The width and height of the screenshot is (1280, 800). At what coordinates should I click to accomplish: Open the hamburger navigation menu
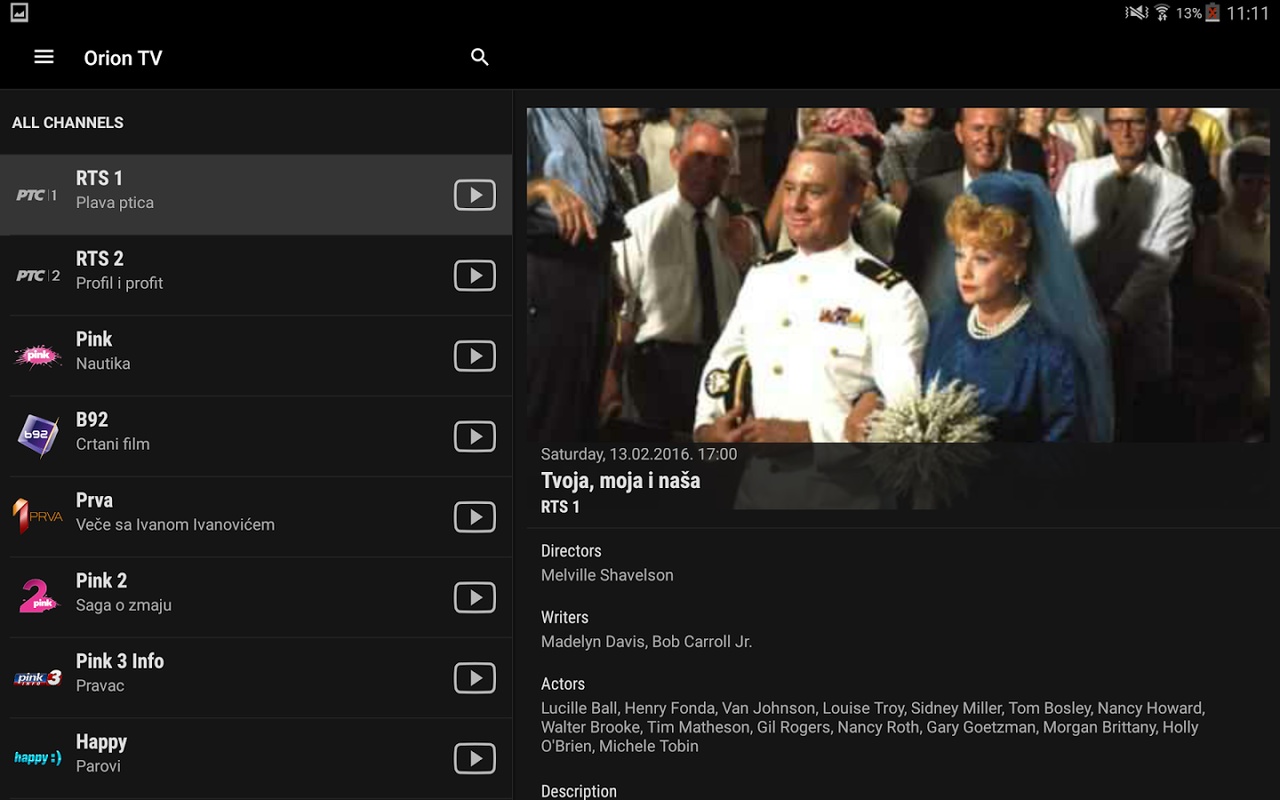44,57
